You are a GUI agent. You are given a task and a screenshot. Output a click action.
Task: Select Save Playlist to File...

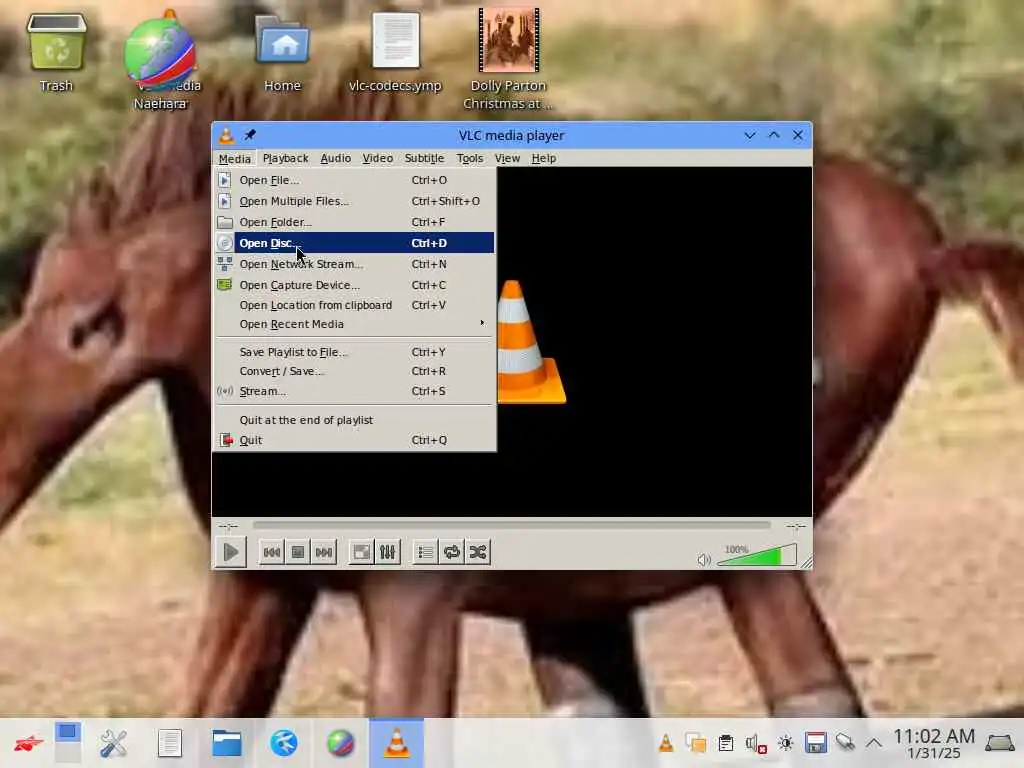pos(355,352)
